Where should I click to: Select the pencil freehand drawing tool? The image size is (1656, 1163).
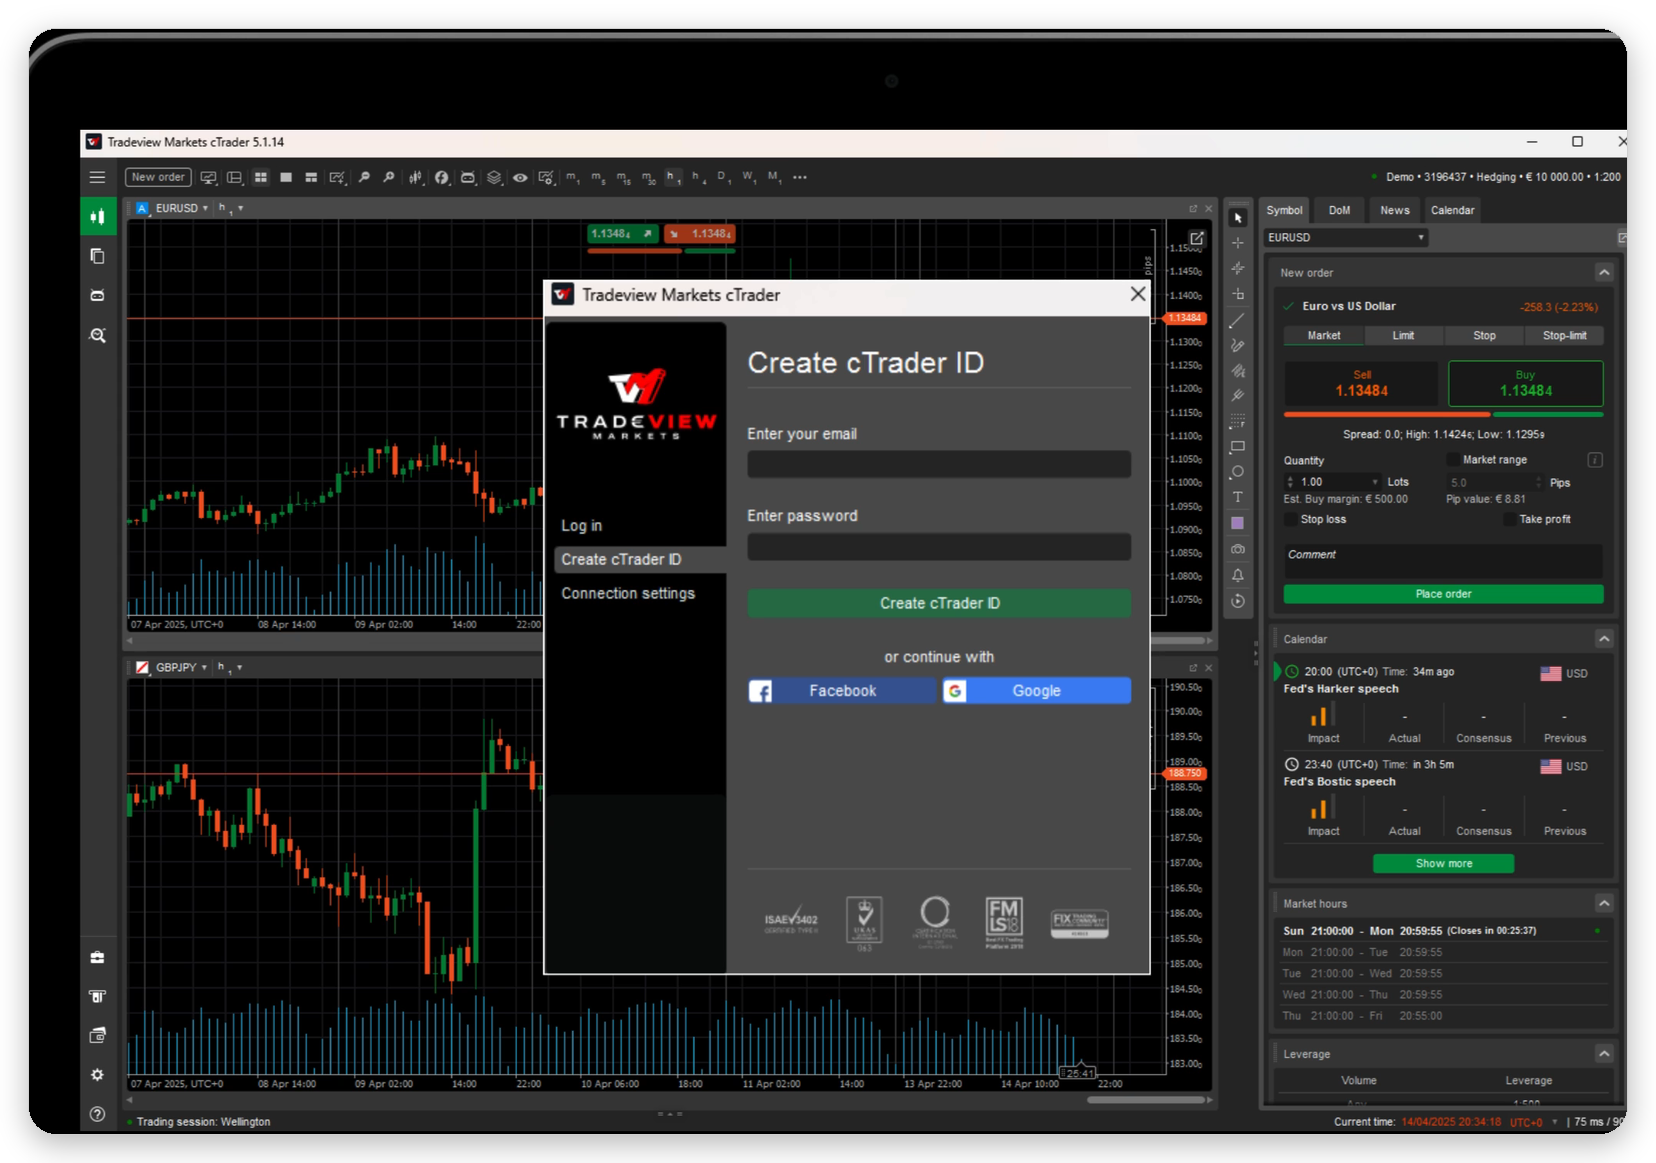(x=1237, y=345)
